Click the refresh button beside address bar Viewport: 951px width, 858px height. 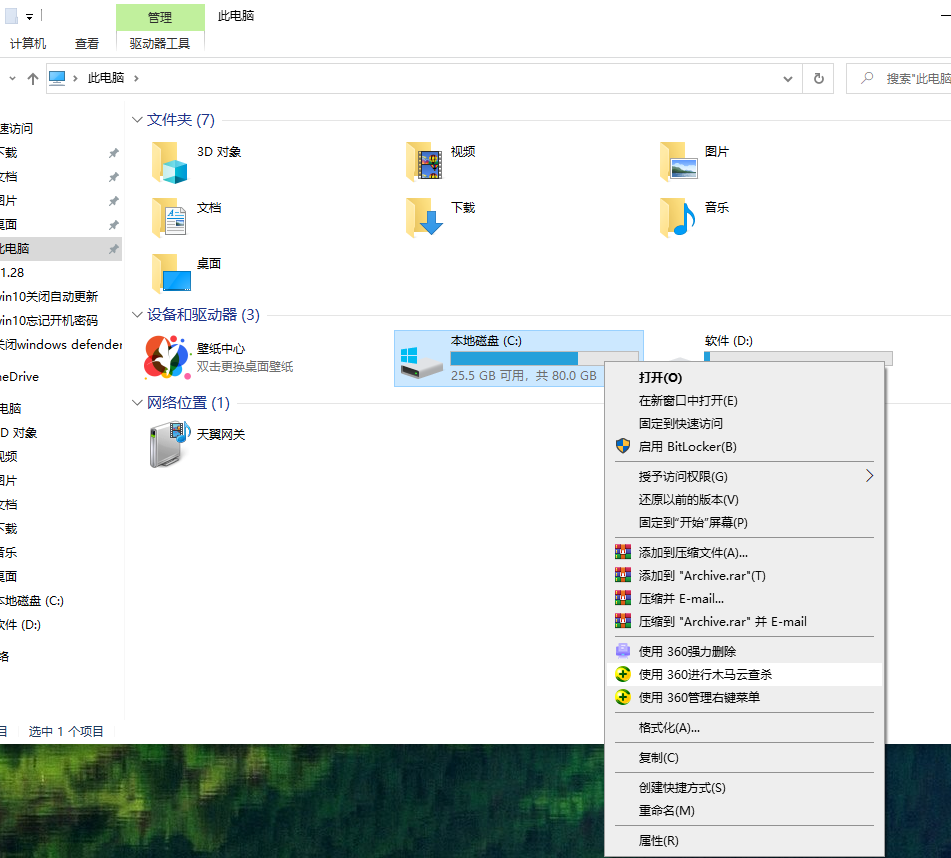tap(819, 78)
